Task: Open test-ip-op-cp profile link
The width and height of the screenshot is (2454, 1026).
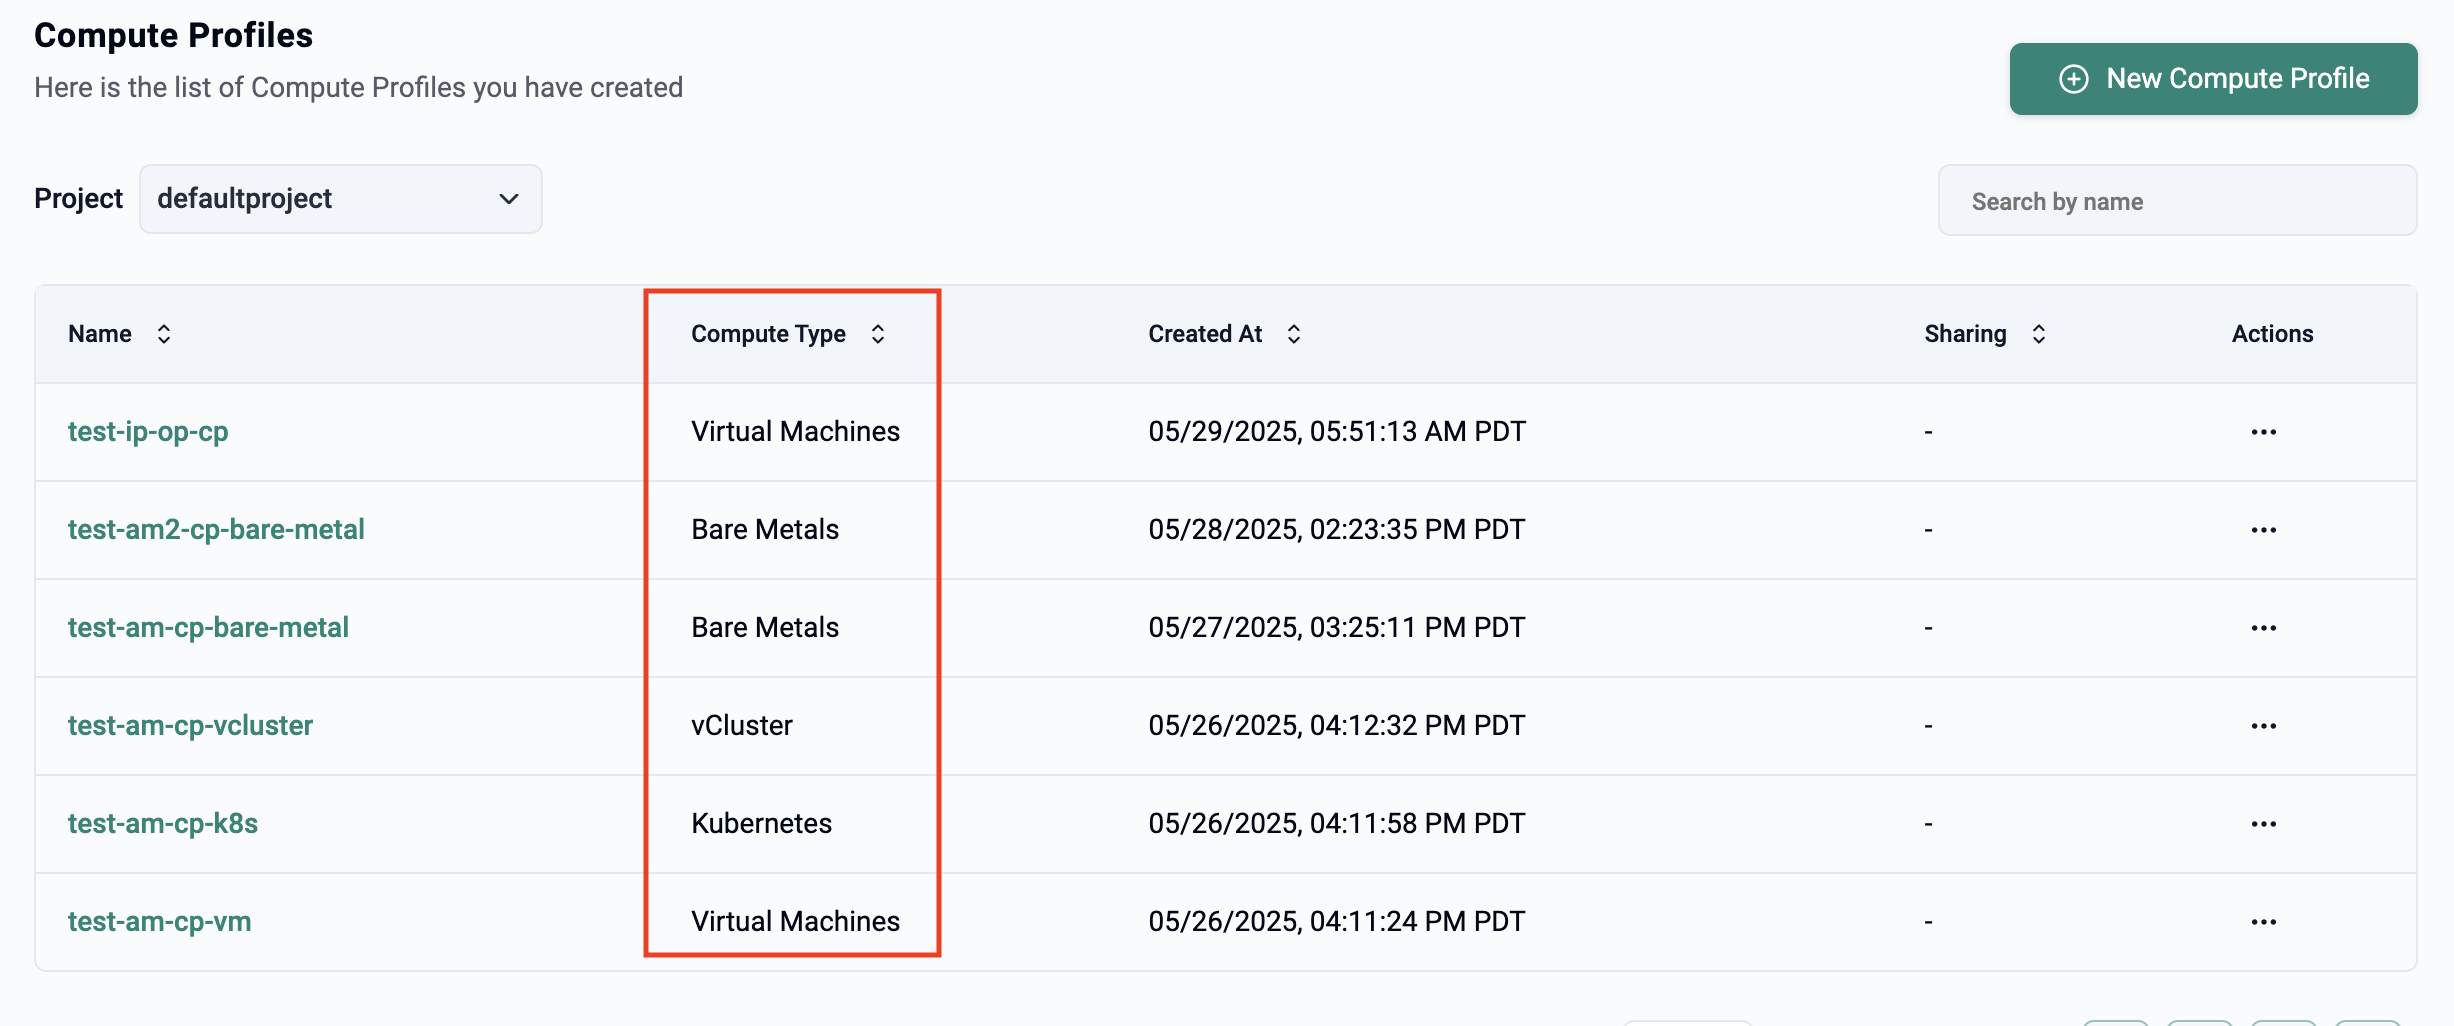Action: tap(148, 432)
